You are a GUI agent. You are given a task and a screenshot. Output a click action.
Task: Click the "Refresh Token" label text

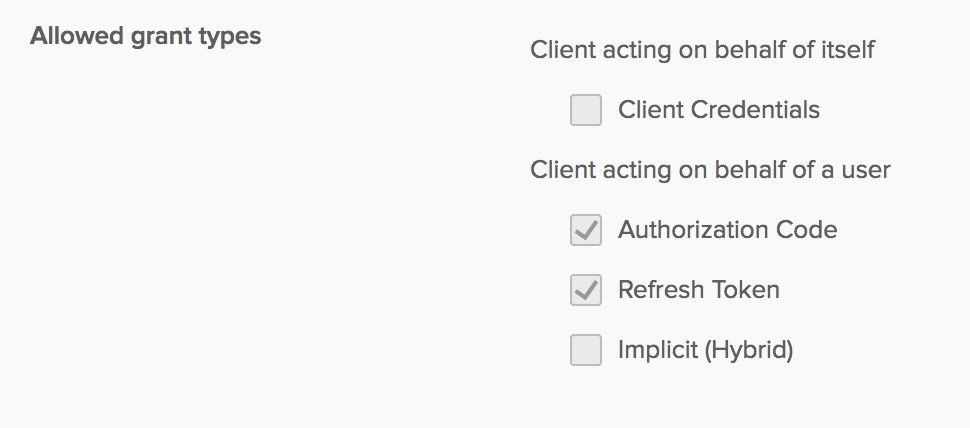(x=698, y=290)
